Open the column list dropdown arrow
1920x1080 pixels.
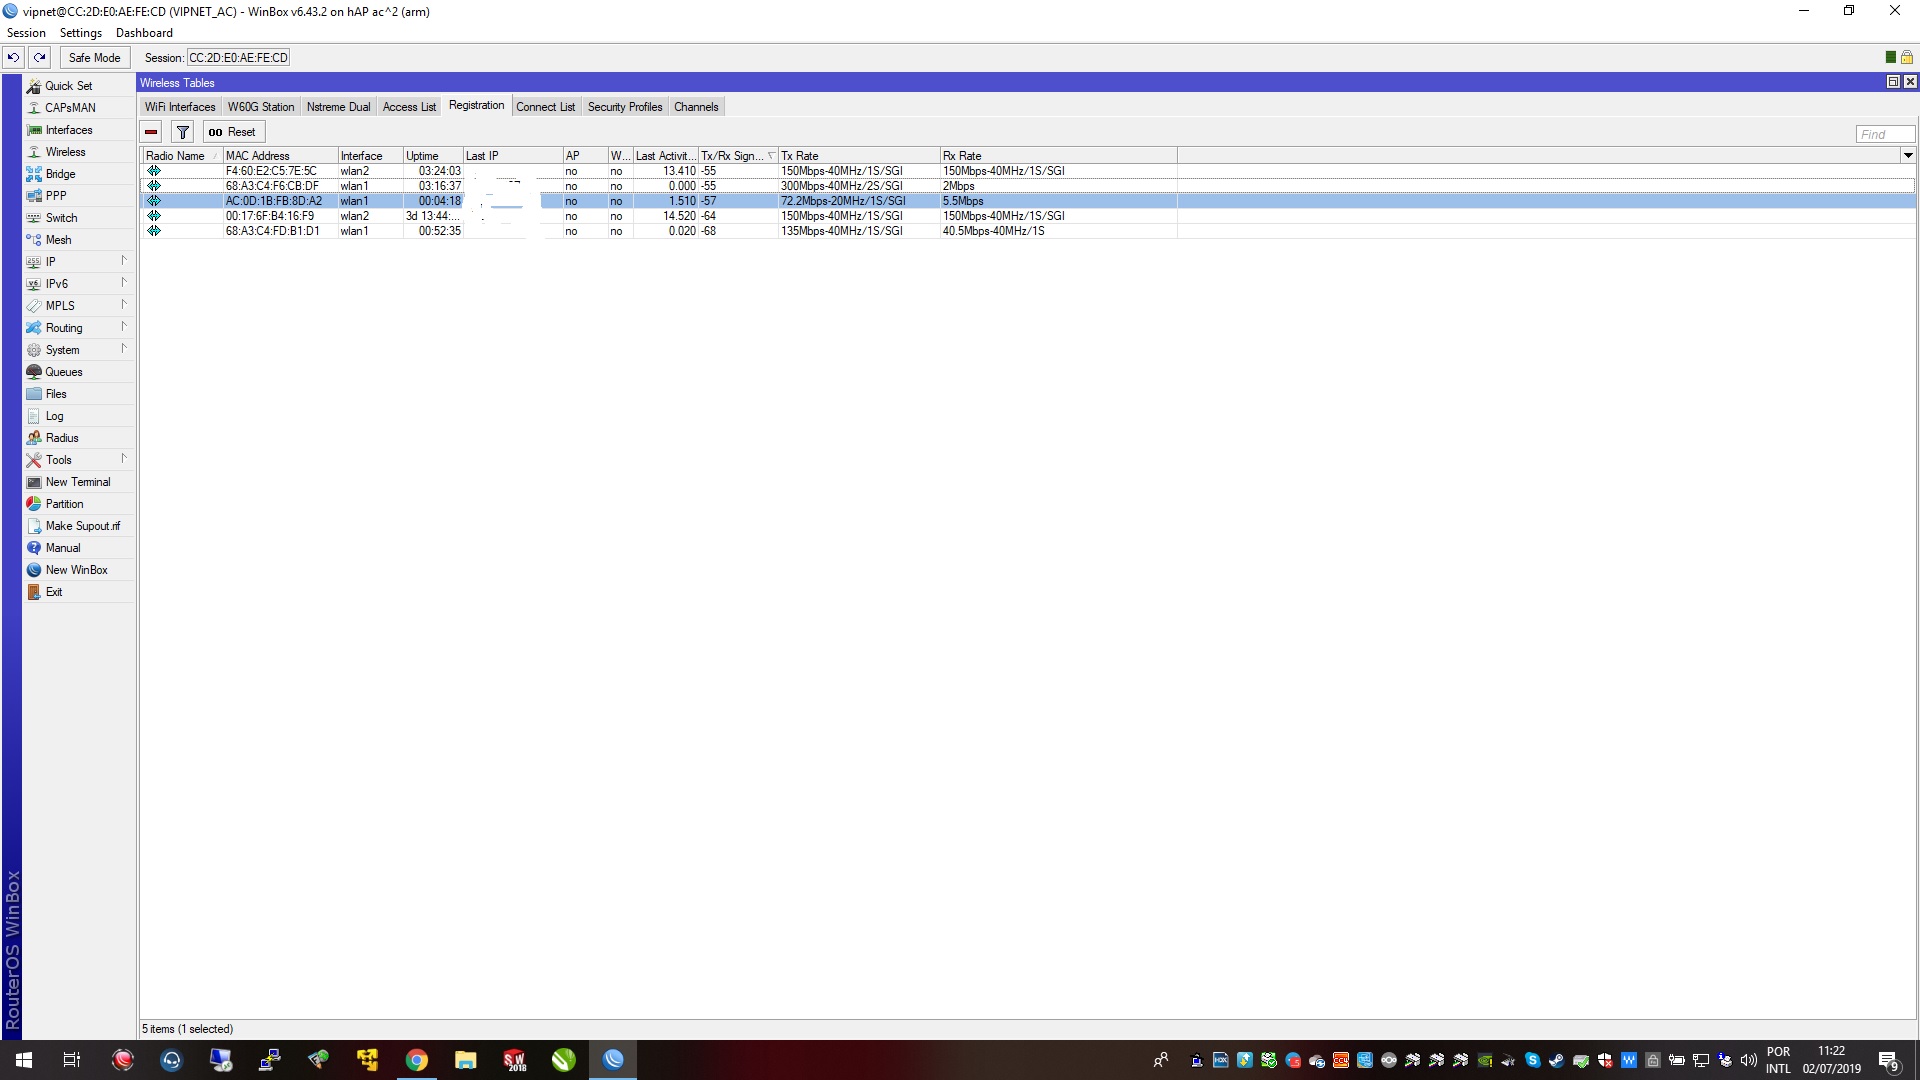click(1908, 155)
